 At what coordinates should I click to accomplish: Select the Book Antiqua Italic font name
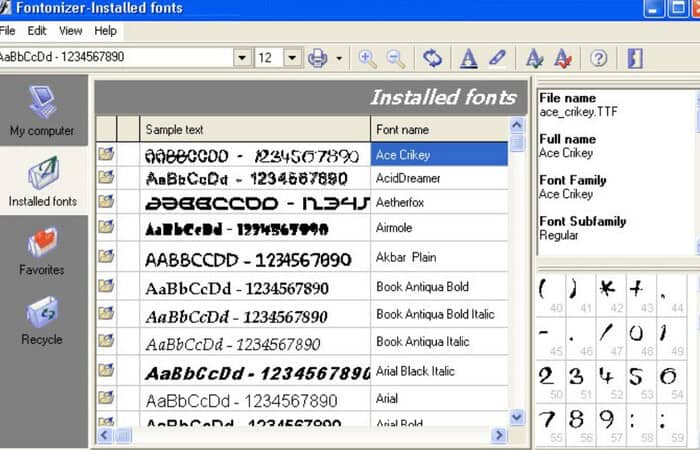click(x=423, y=342)
